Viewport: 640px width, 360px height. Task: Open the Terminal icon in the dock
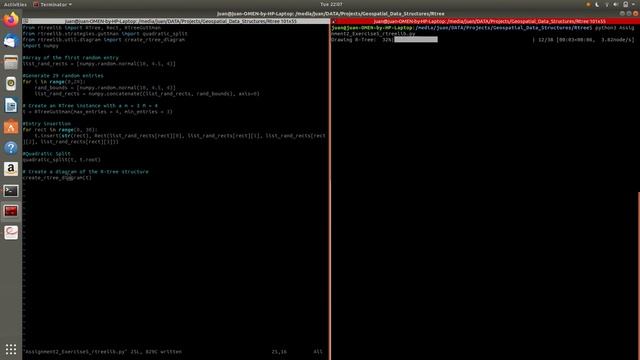click(x=11, y=191)
